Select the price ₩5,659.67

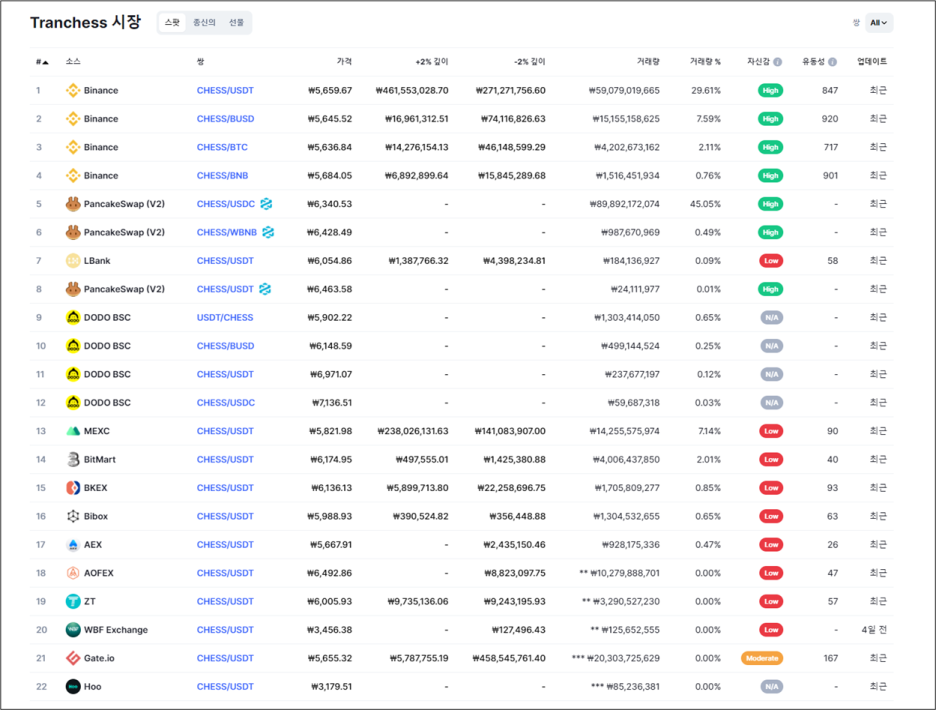pyautogui.click(x=330, y=90)
